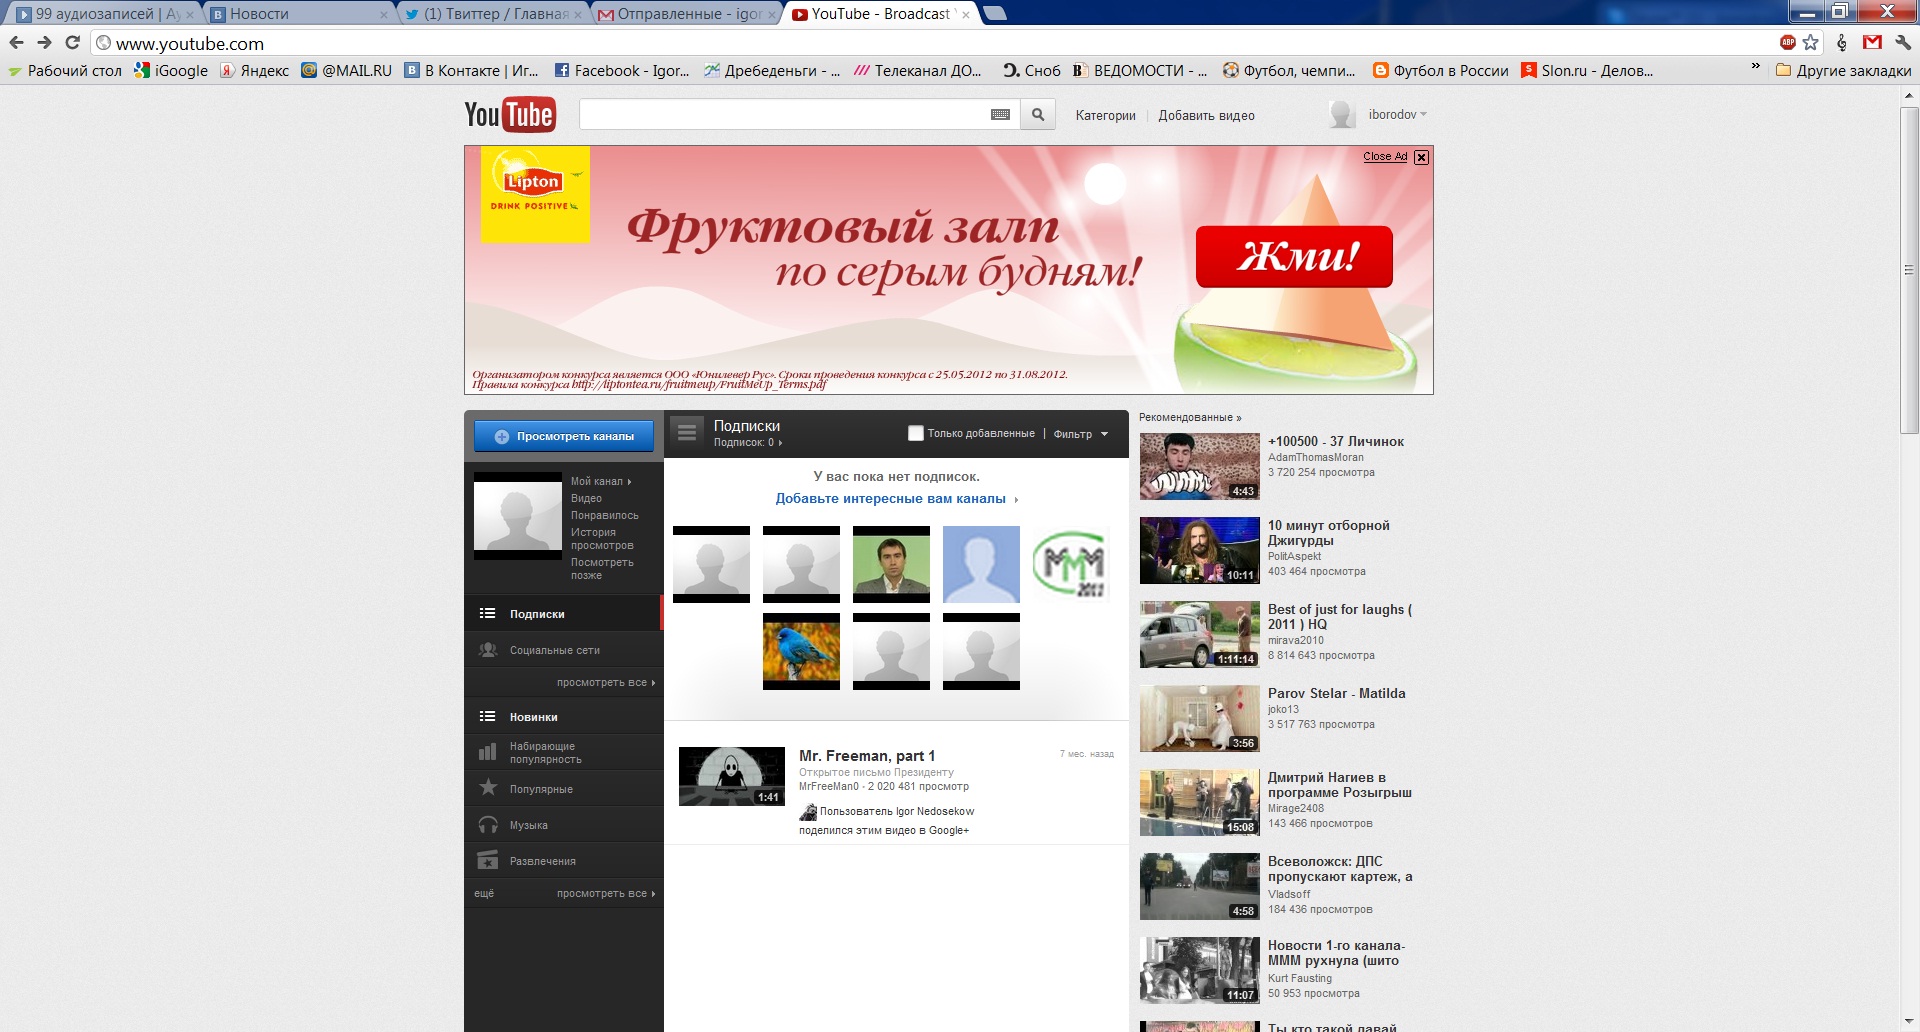Switch to the Отправленные Gmail tab
Screen dimensions: 1920x1032
(x=686, y=14)
